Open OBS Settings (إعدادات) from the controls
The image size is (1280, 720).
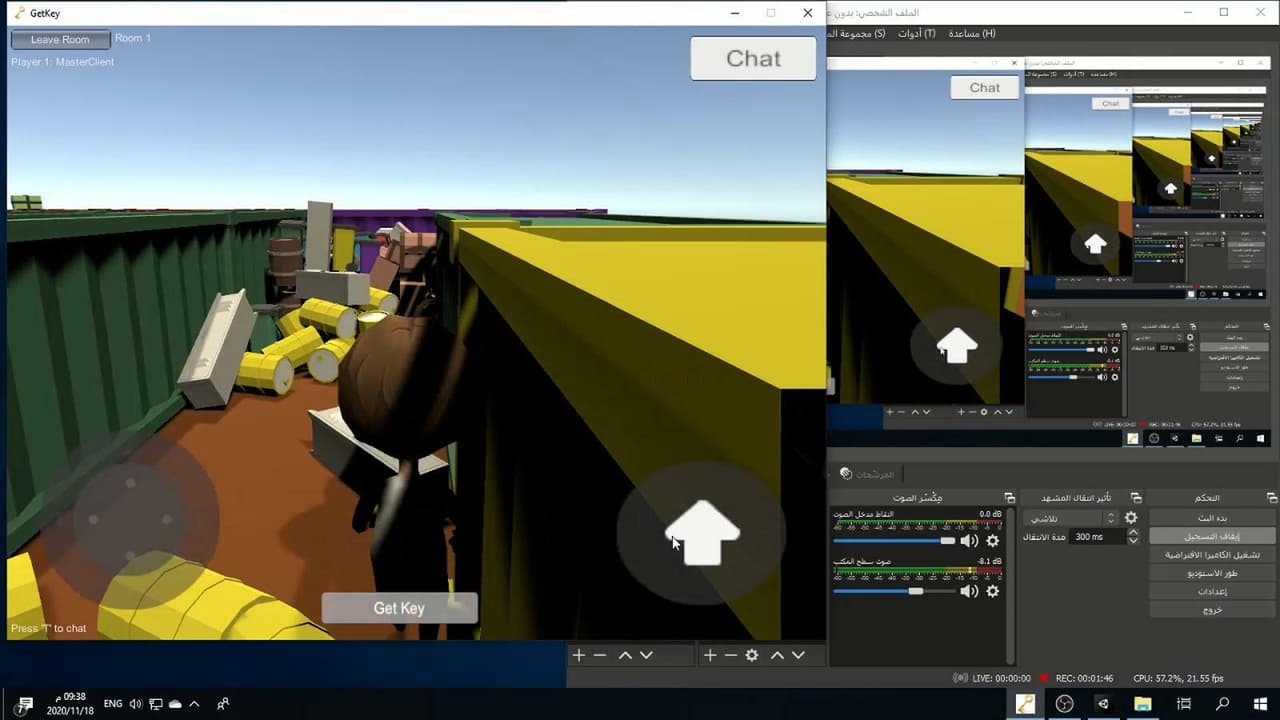click(1213, 591)
